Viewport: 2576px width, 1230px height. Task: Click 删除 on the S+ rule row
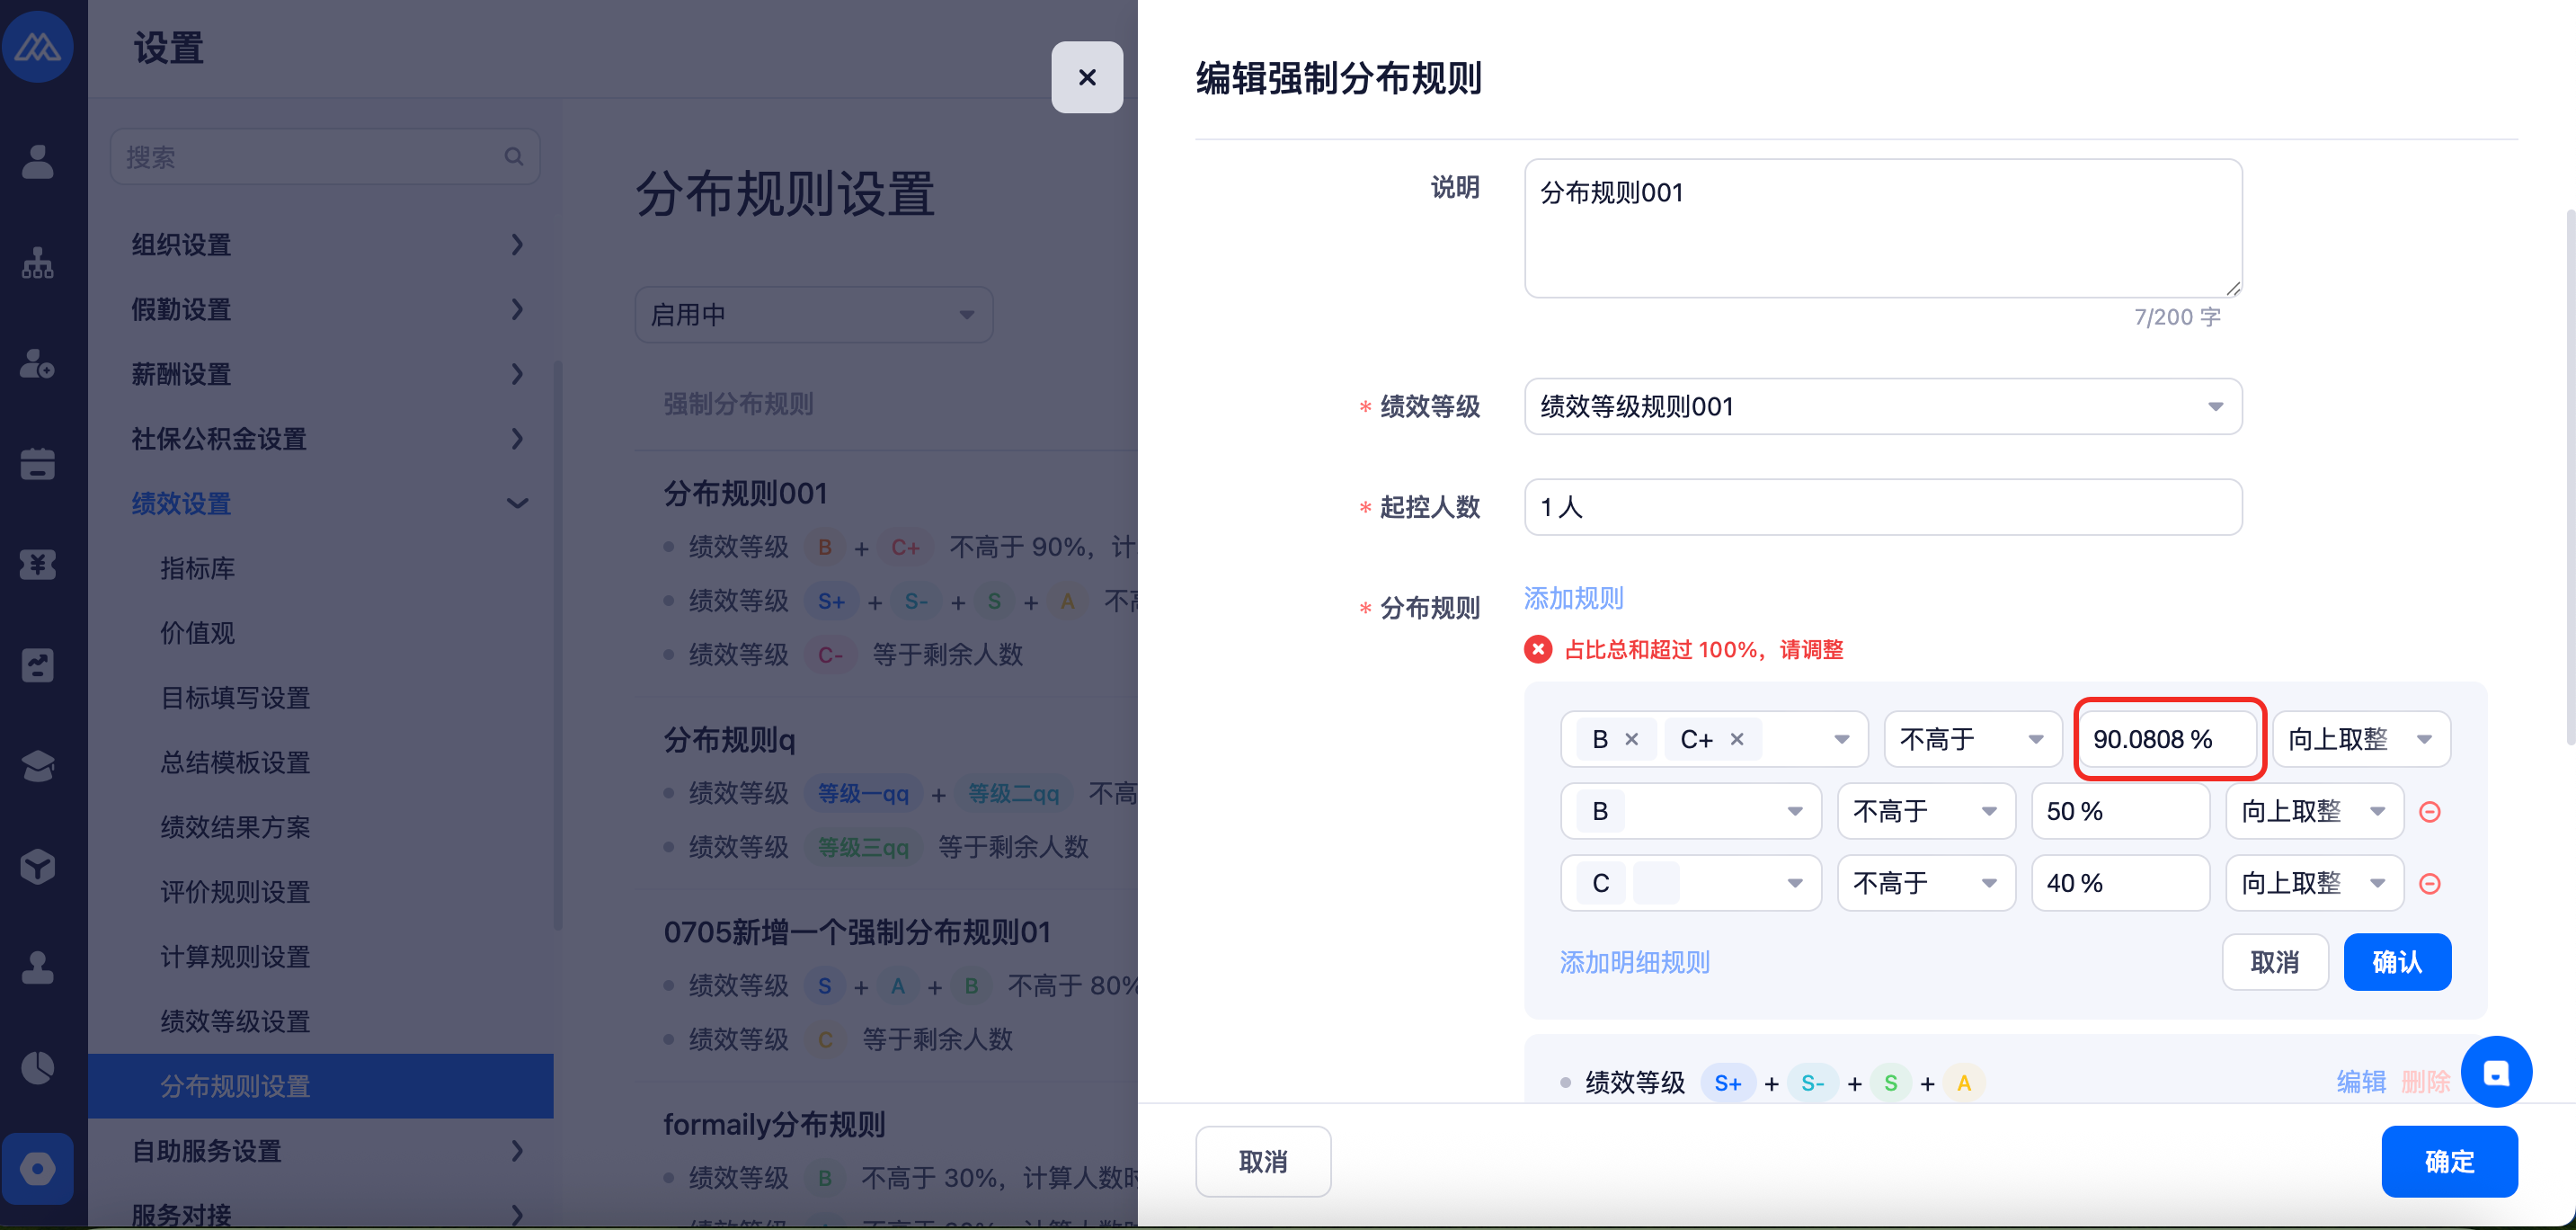pyautogui.click(x=2425, y=1083)
